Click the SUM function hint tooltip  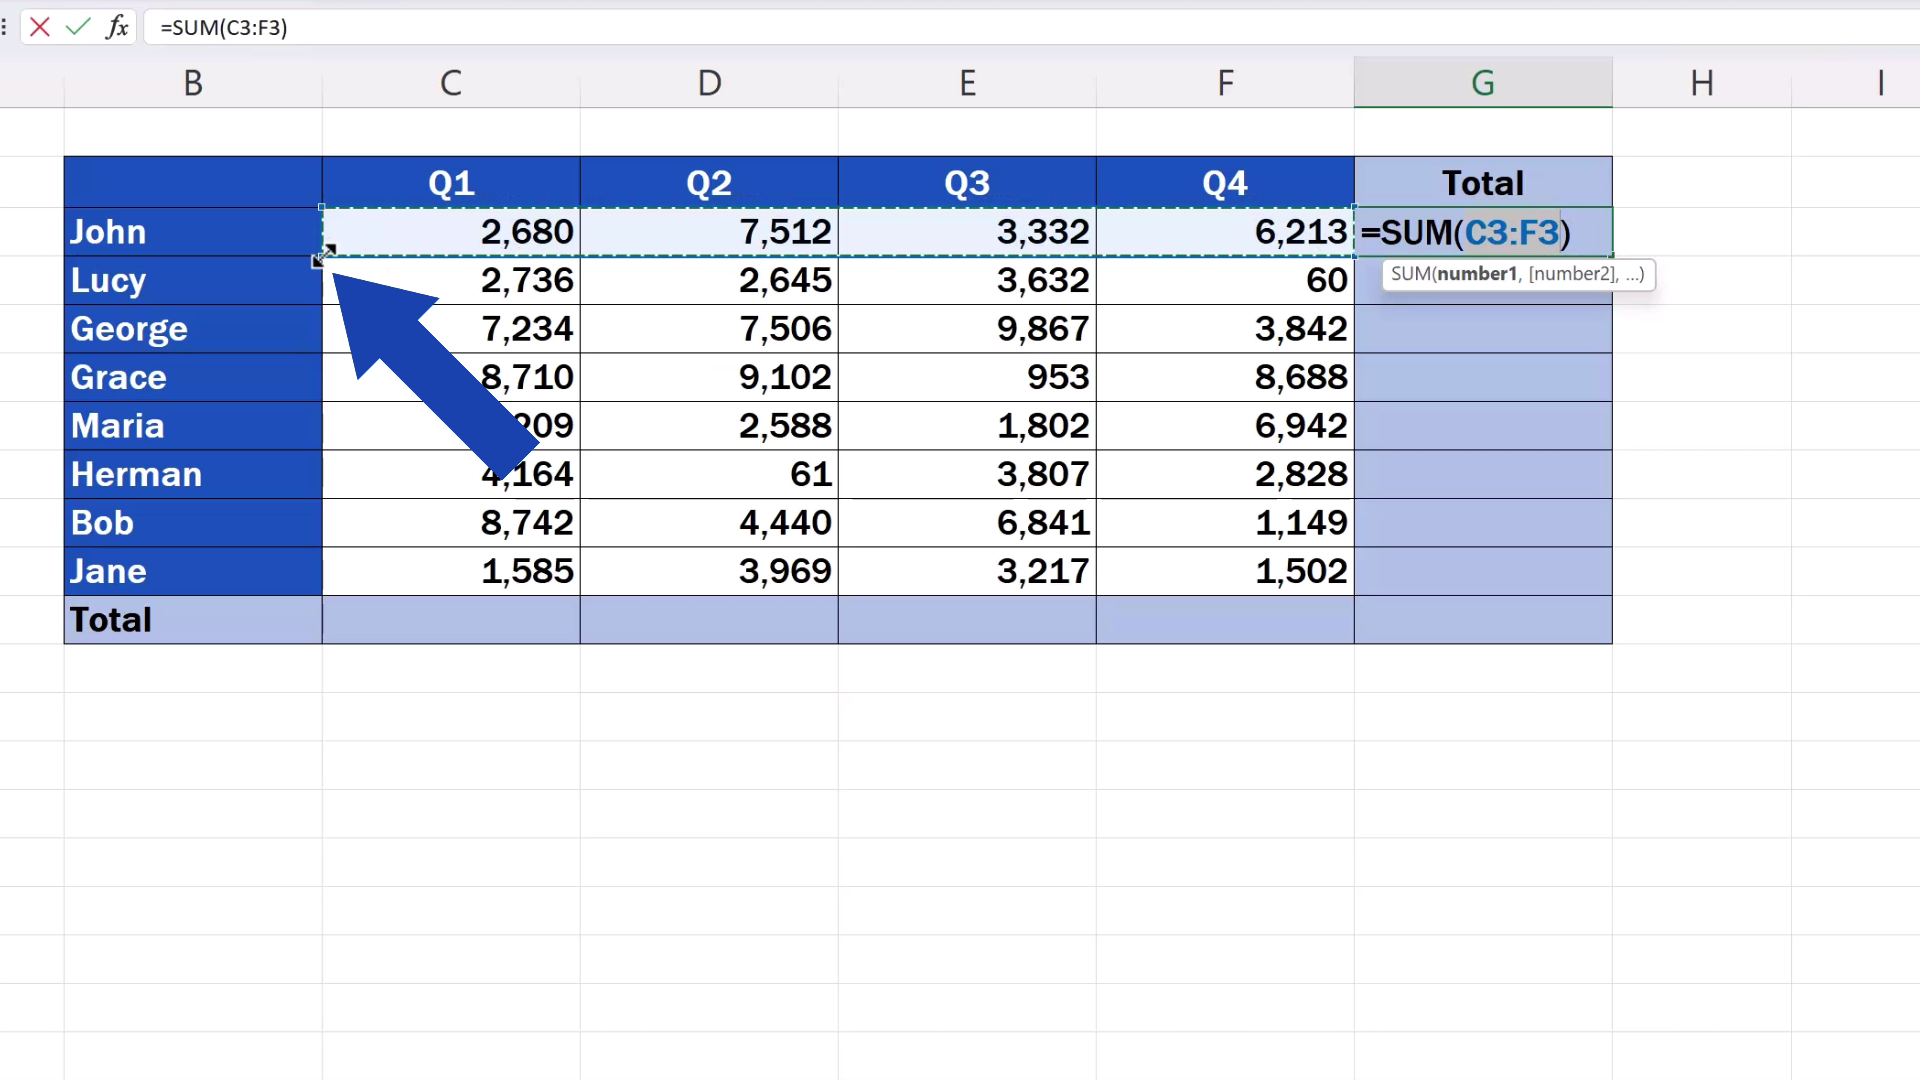coord(1519,274)
